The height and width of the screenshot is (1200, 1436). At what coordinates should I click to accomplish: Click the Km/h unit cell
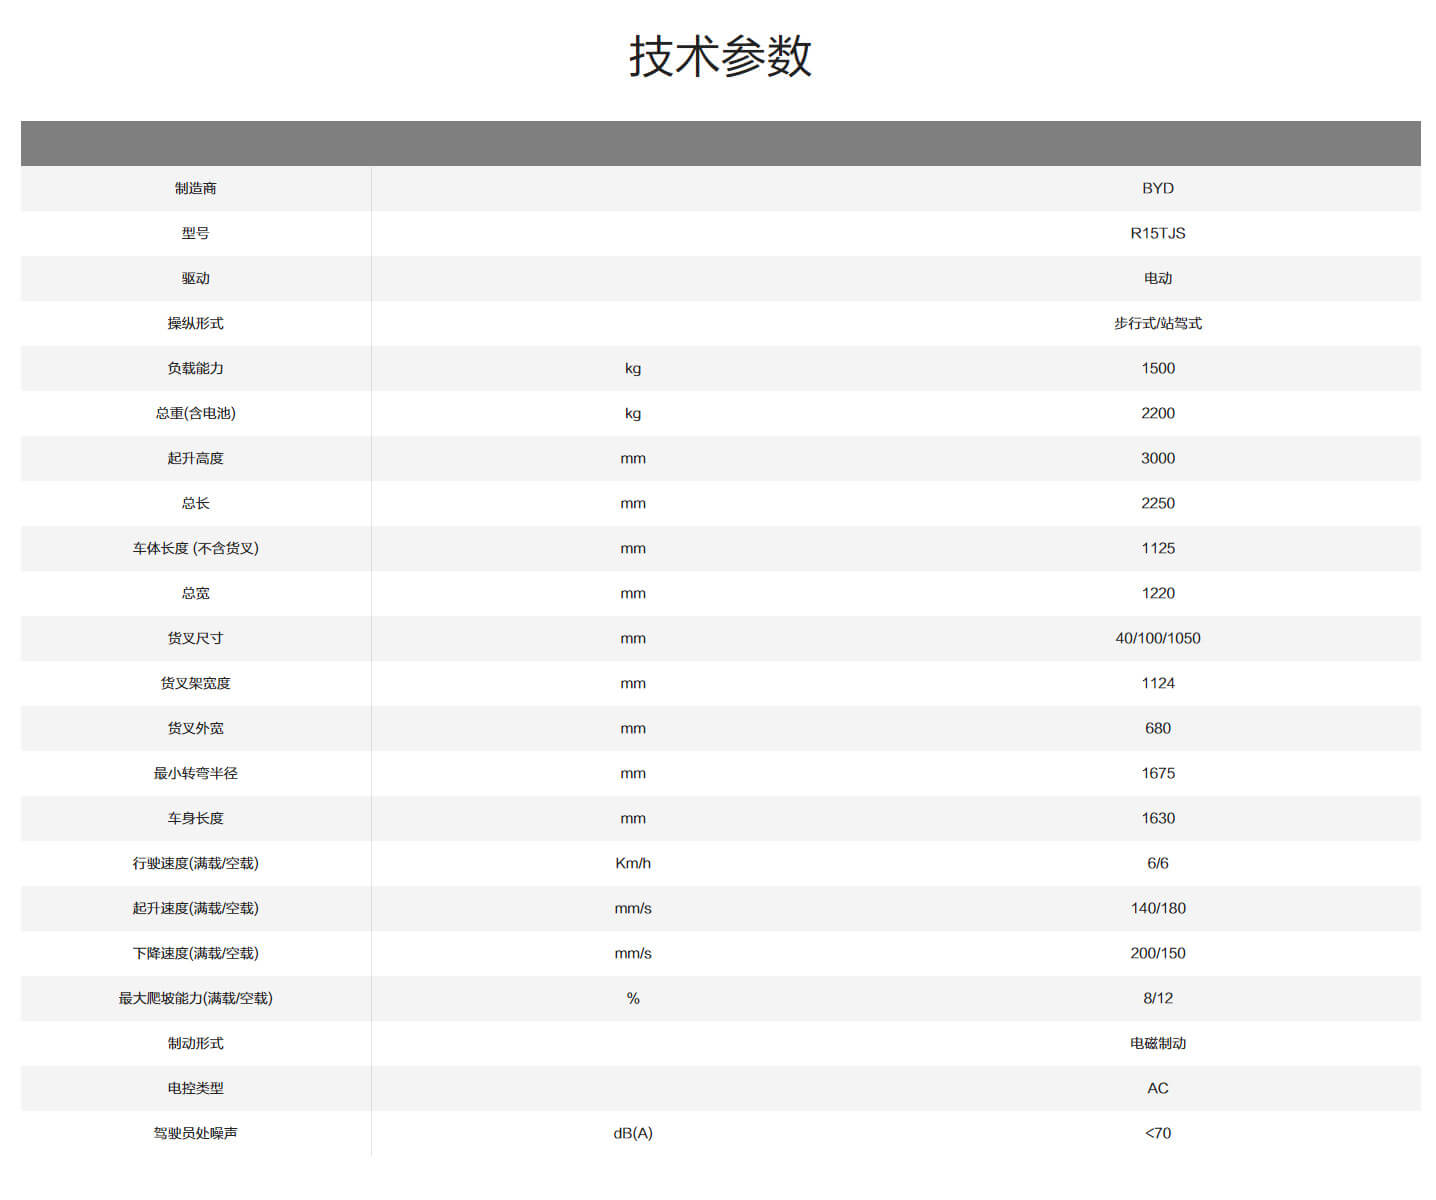pos(632,863)
